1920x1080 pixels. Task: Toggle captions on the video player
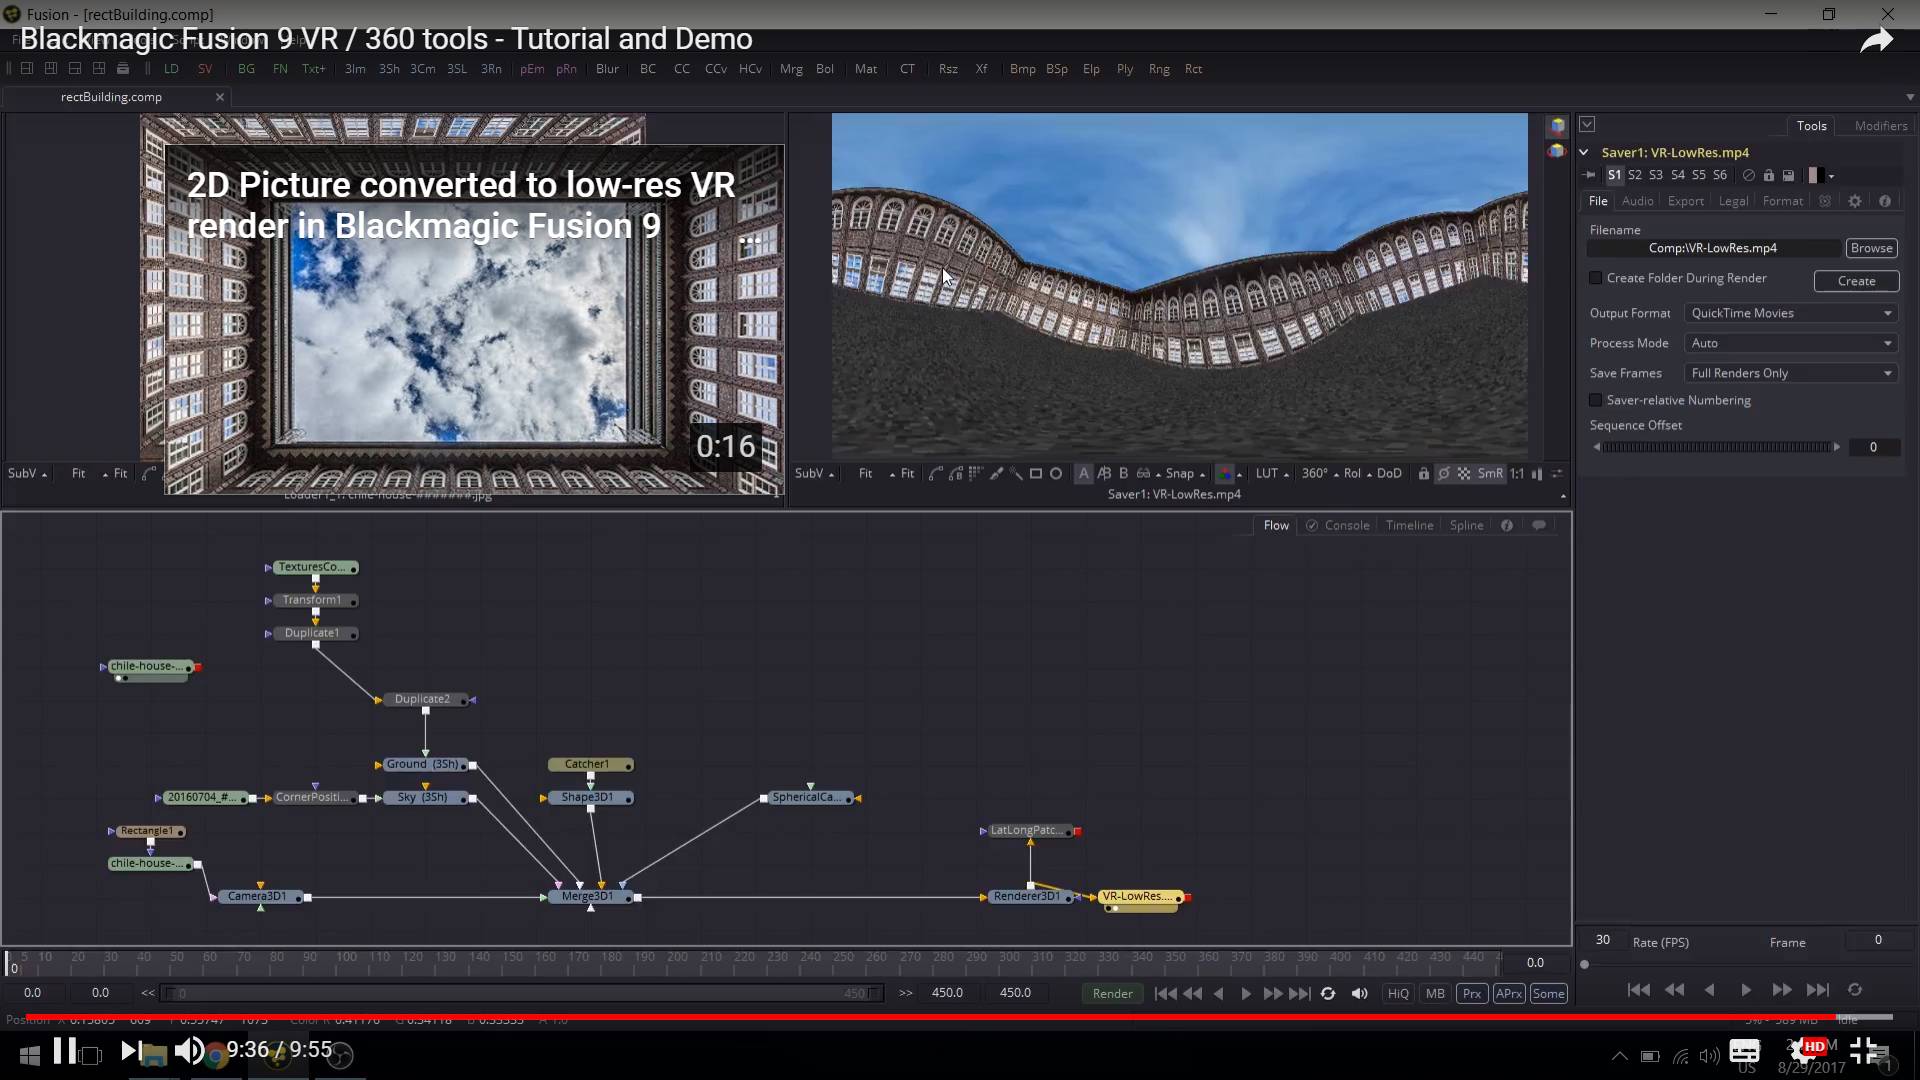(x=1744, y=1051)
